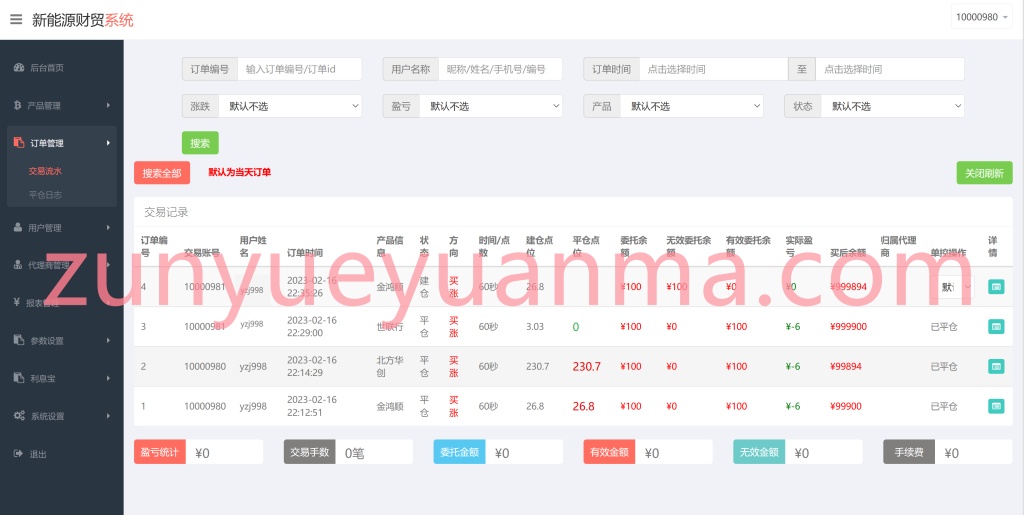Image resolution: width=1024 pixels, height=515 pixels.
Task: Click 买后余额 ¥999900 cell
Action: click(x=848, y=326)
